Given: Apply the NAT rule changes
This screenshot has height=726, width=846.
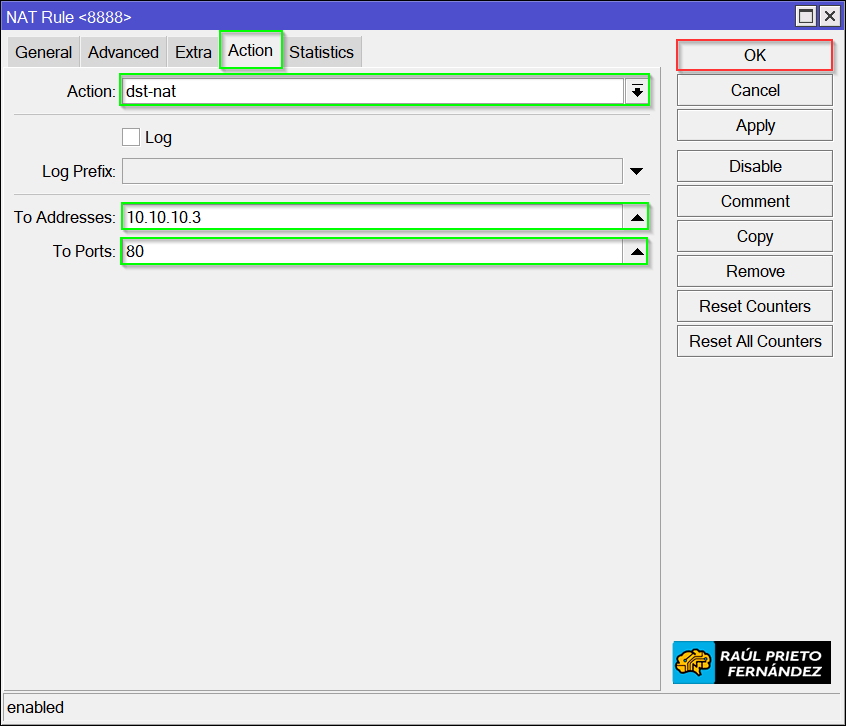Looking at the screenshot, I should 754,125.
